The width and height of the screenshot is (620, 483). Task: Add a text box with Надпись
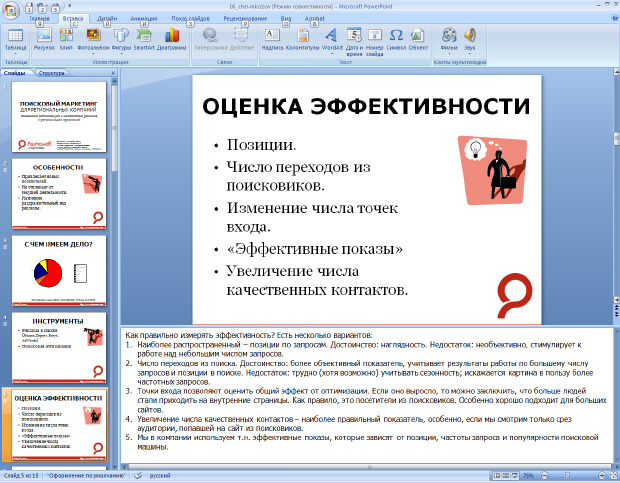coord(273,39)
